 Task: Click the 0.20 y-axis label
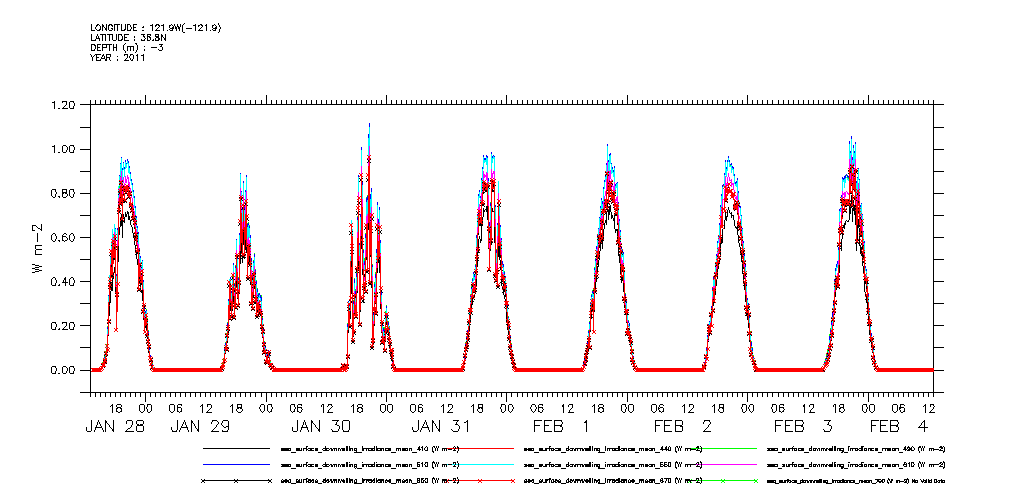click(63, 326)
